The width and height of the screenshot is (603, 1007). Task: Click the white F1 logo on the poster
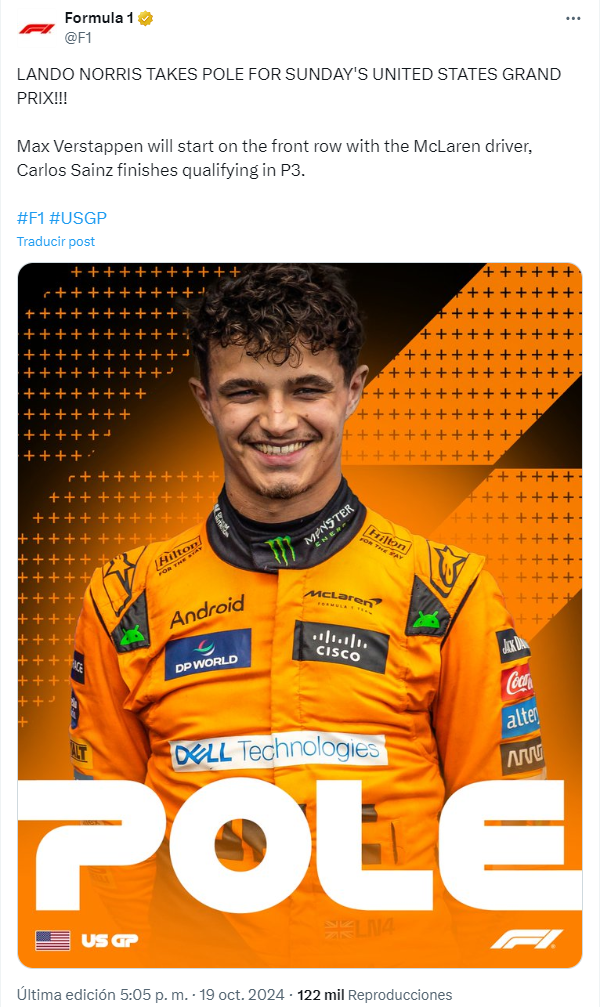coord(527,939)
